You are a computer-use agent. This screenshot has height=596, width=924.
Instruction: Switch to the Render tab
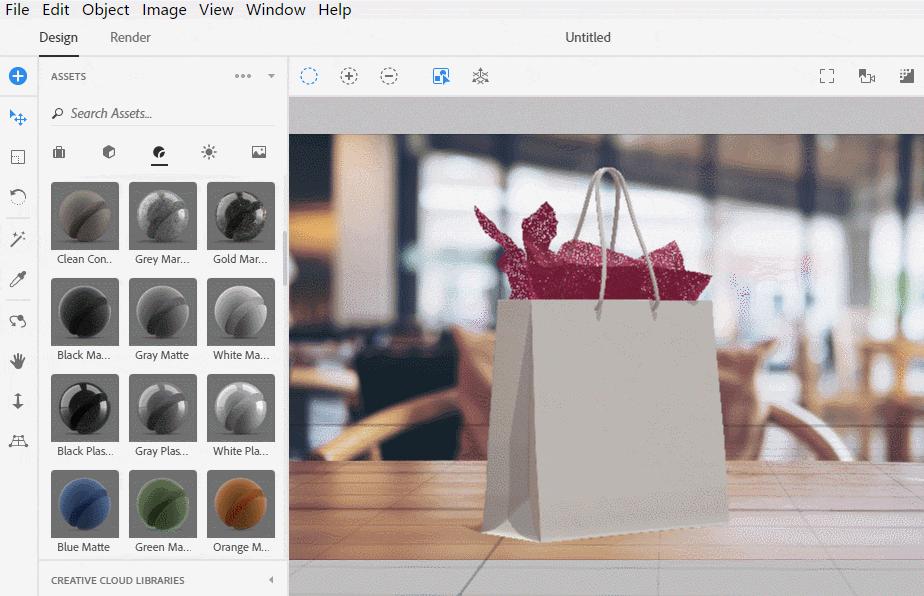tap(129, 37)
